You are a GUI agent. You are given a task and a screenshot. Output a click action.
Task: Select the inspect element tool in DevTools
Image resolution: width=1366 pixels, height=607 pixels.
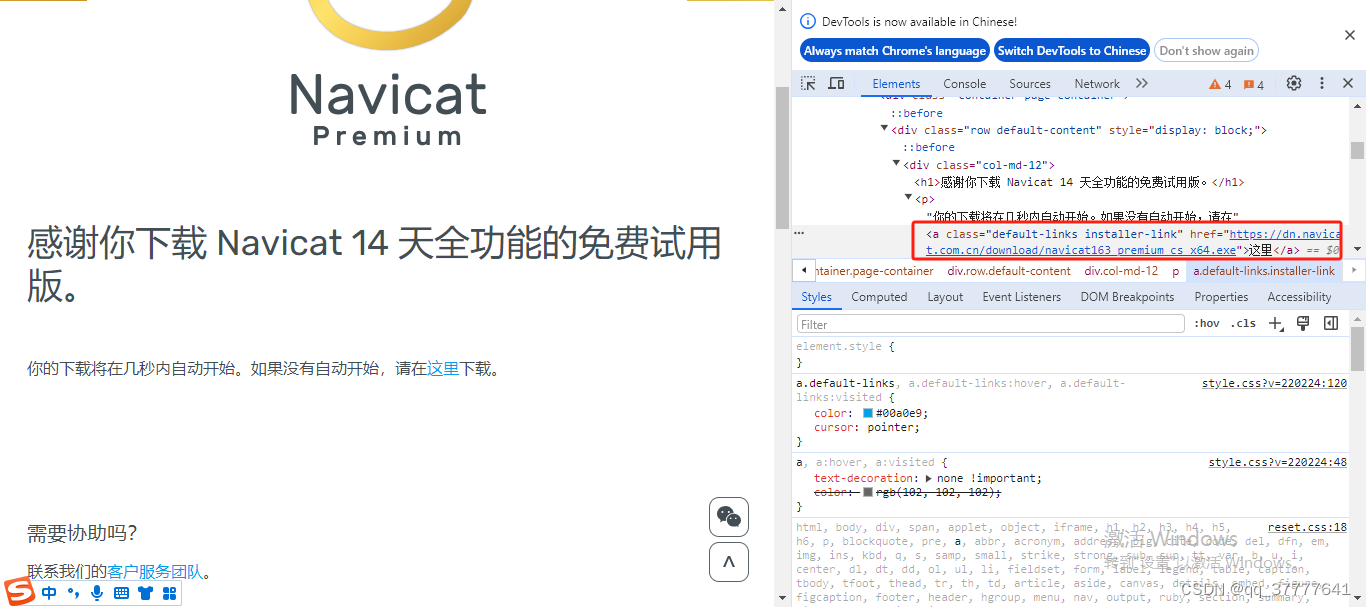click(x=807, y=84)
